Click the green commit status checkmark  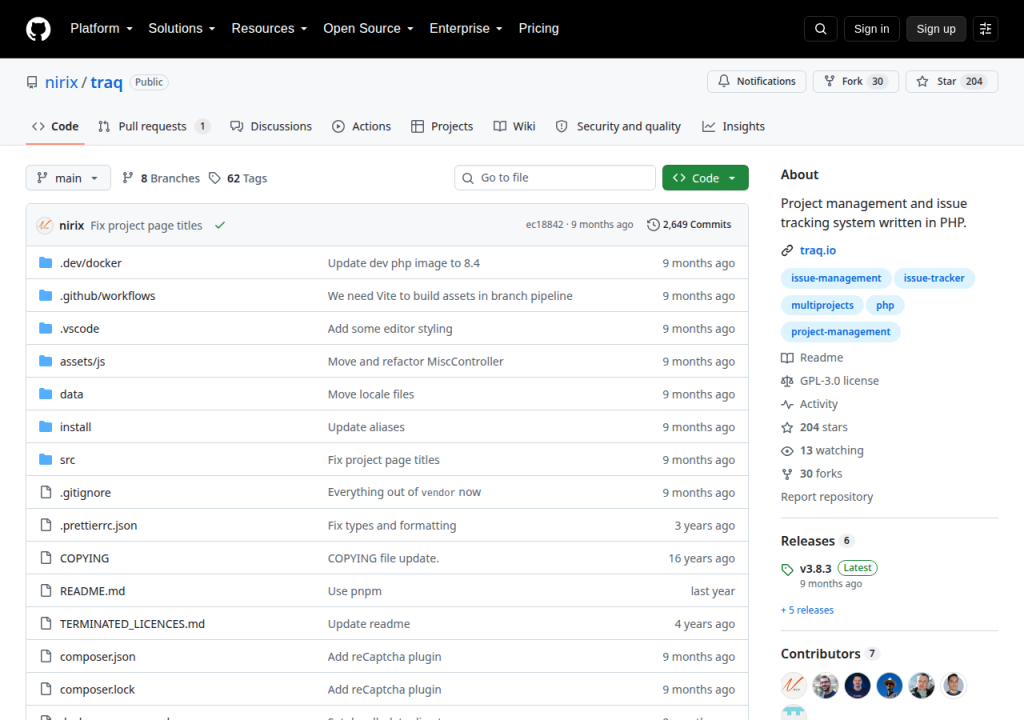click(x=220, y=225)
